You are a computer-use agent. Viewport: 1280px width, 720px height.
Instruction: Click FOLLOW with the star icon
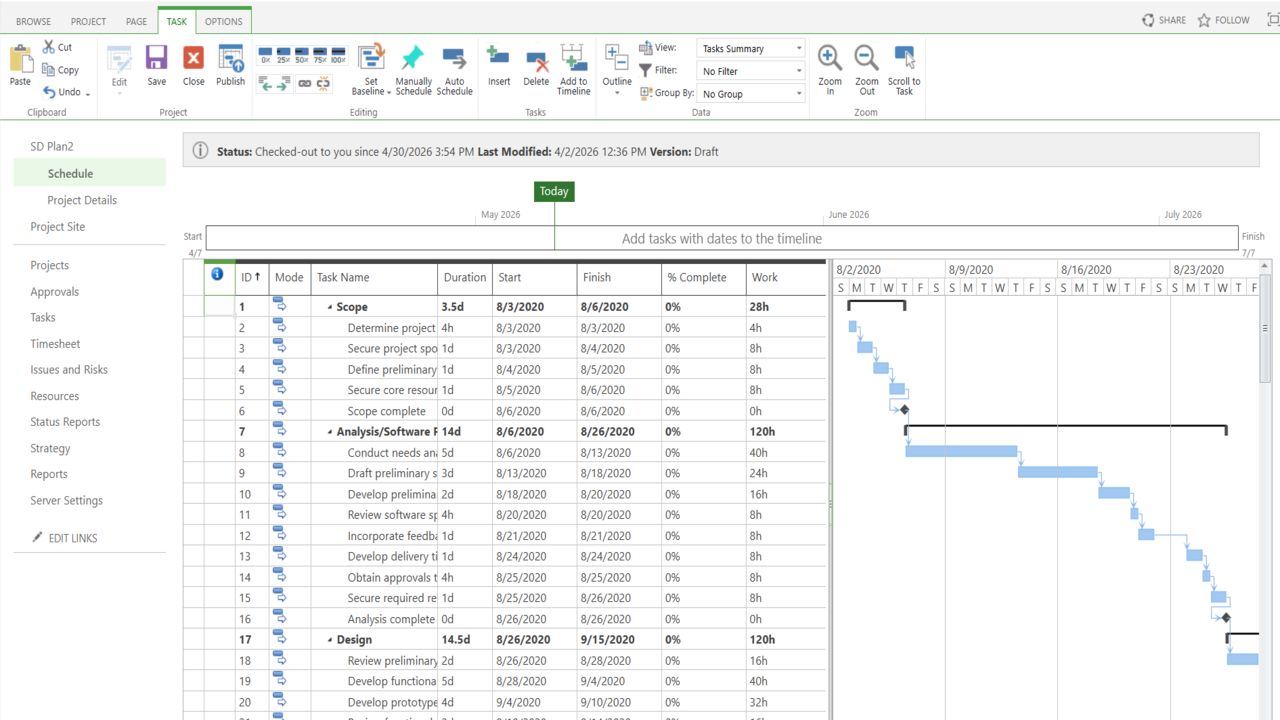1224,20
